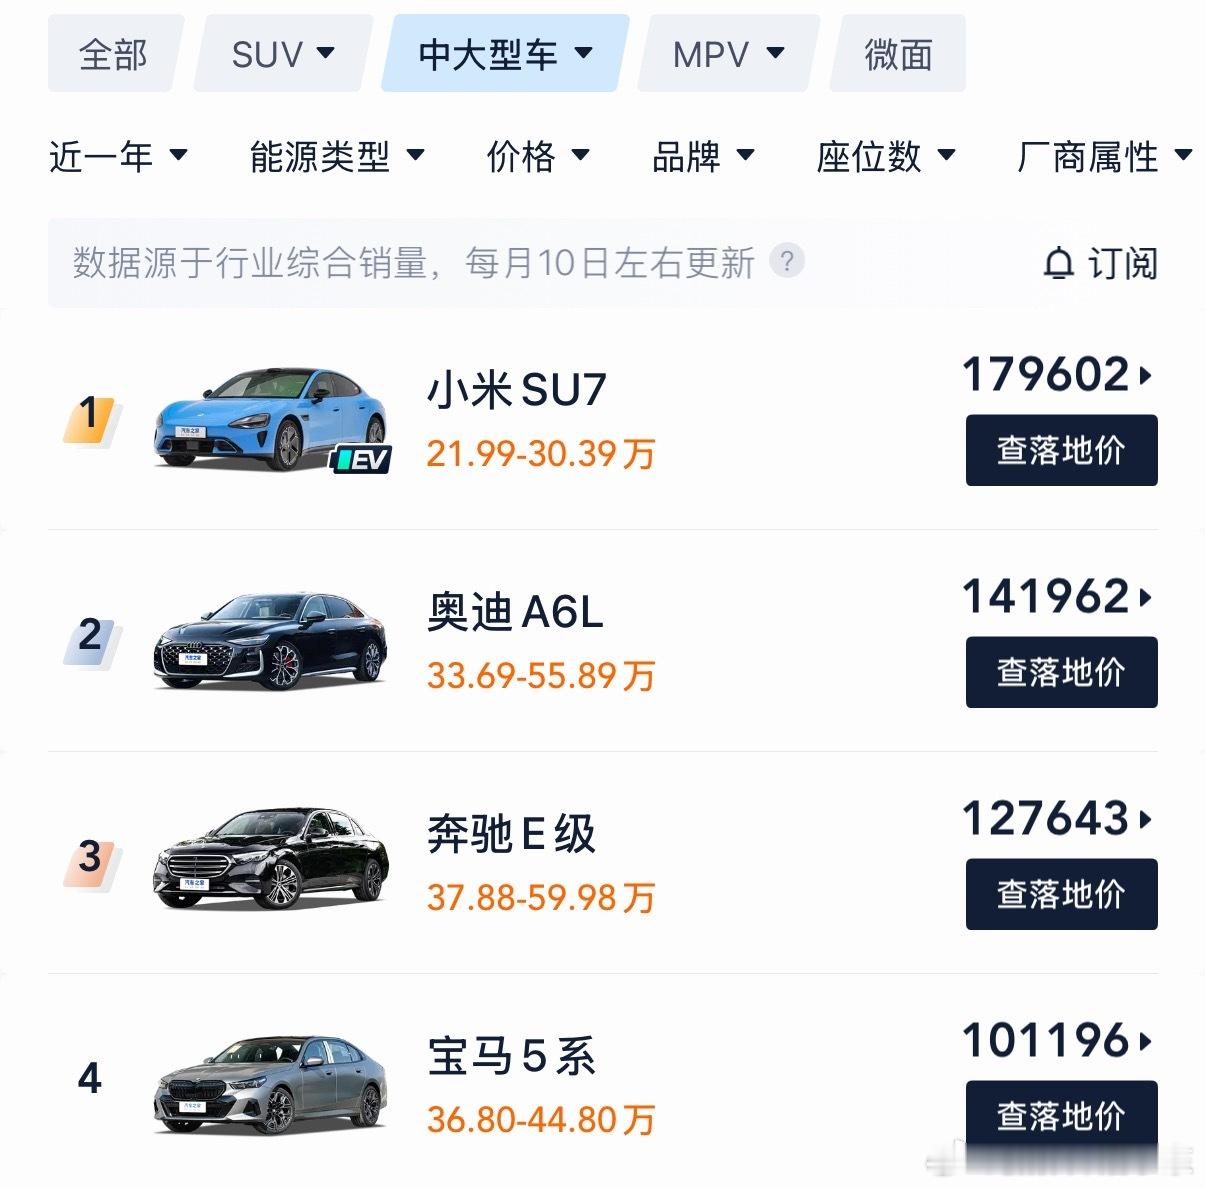The image size is (1205, 1188).
Task: Tap the bell subscribe icon
Action: click(x=1058, y=264)
